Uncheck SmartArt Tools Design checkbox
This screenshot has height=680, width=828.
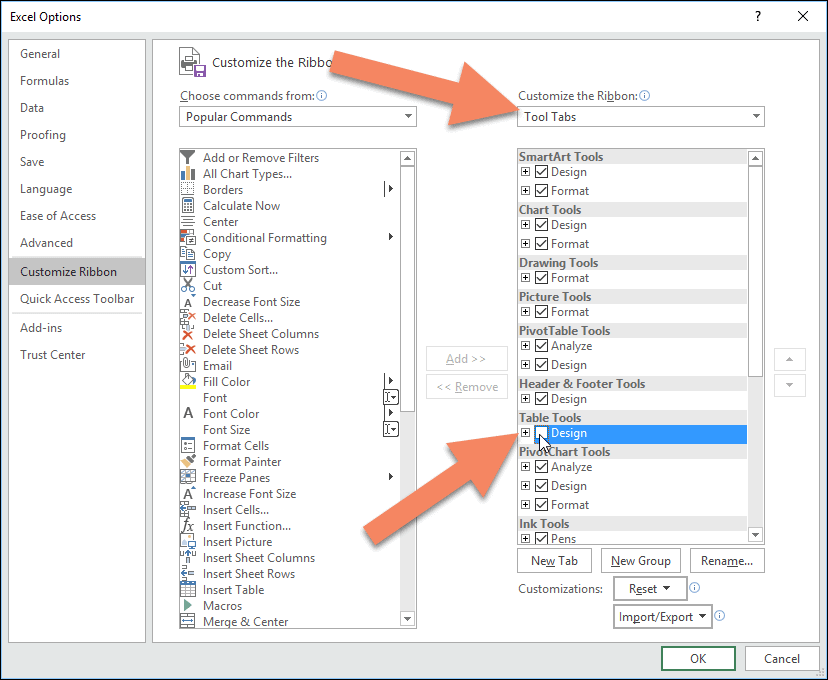point(541,172)
